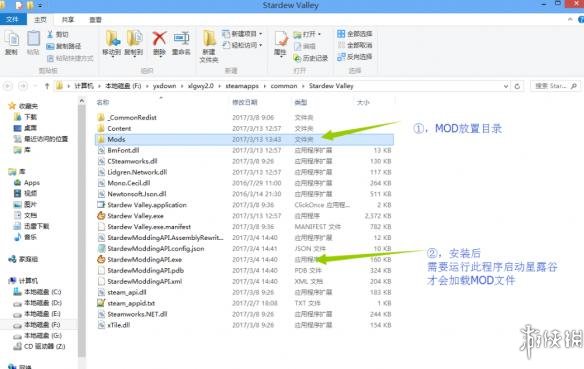
Task: Click the Up one level arrow
Action: pos(47,86)
